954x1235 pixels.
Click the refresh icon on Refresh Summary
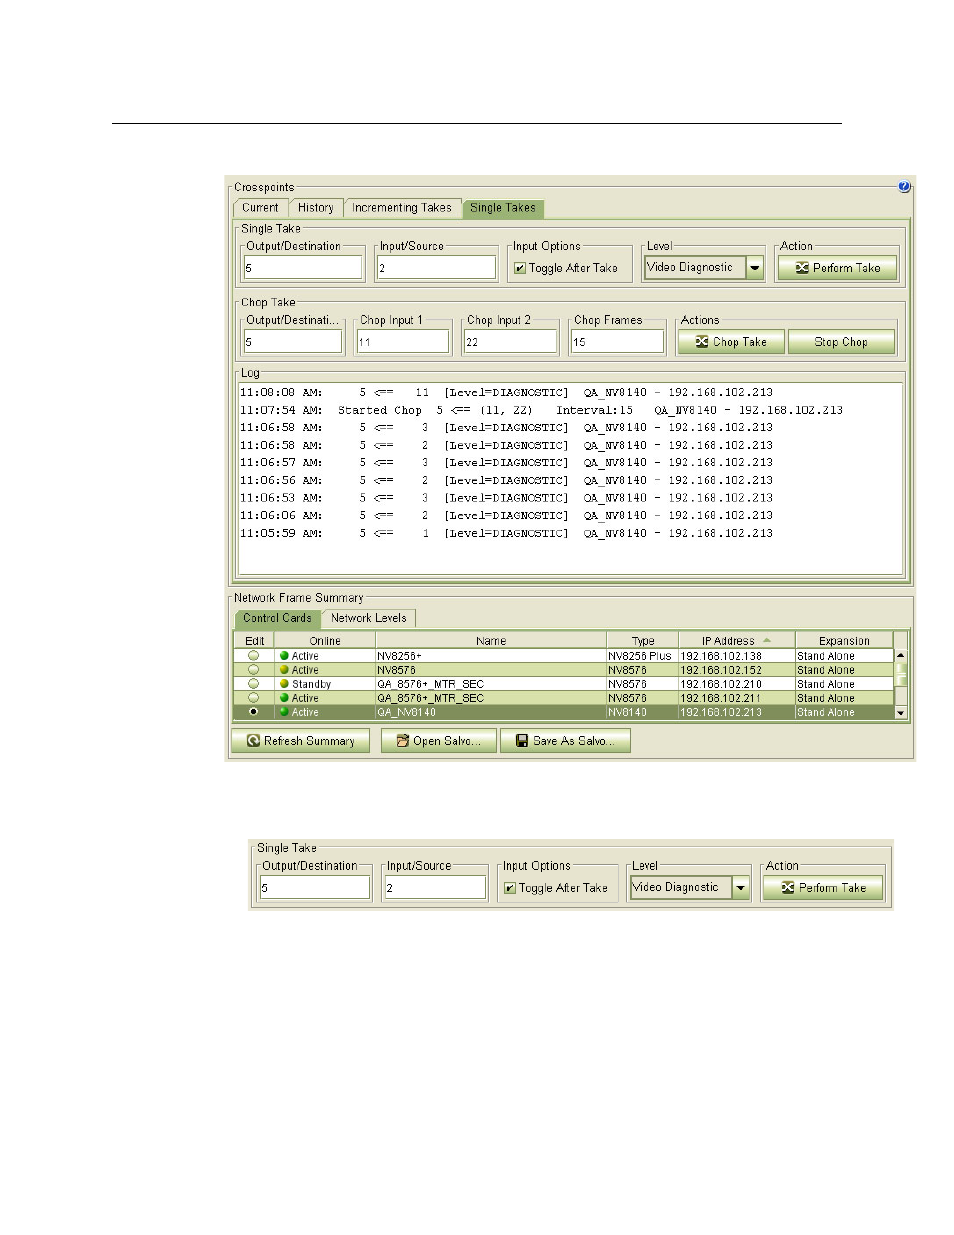point(254,741)
